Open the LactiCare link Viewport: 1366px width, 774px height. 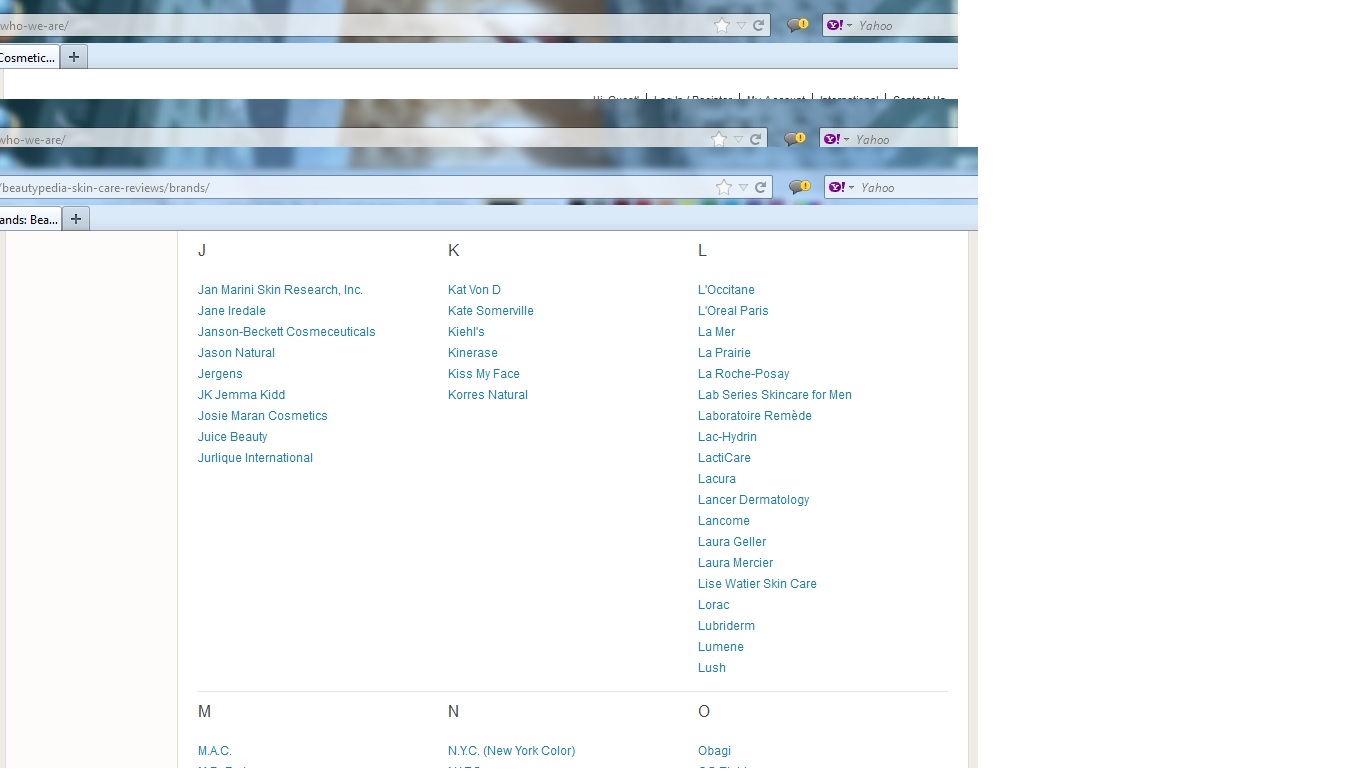pos(724,458)
